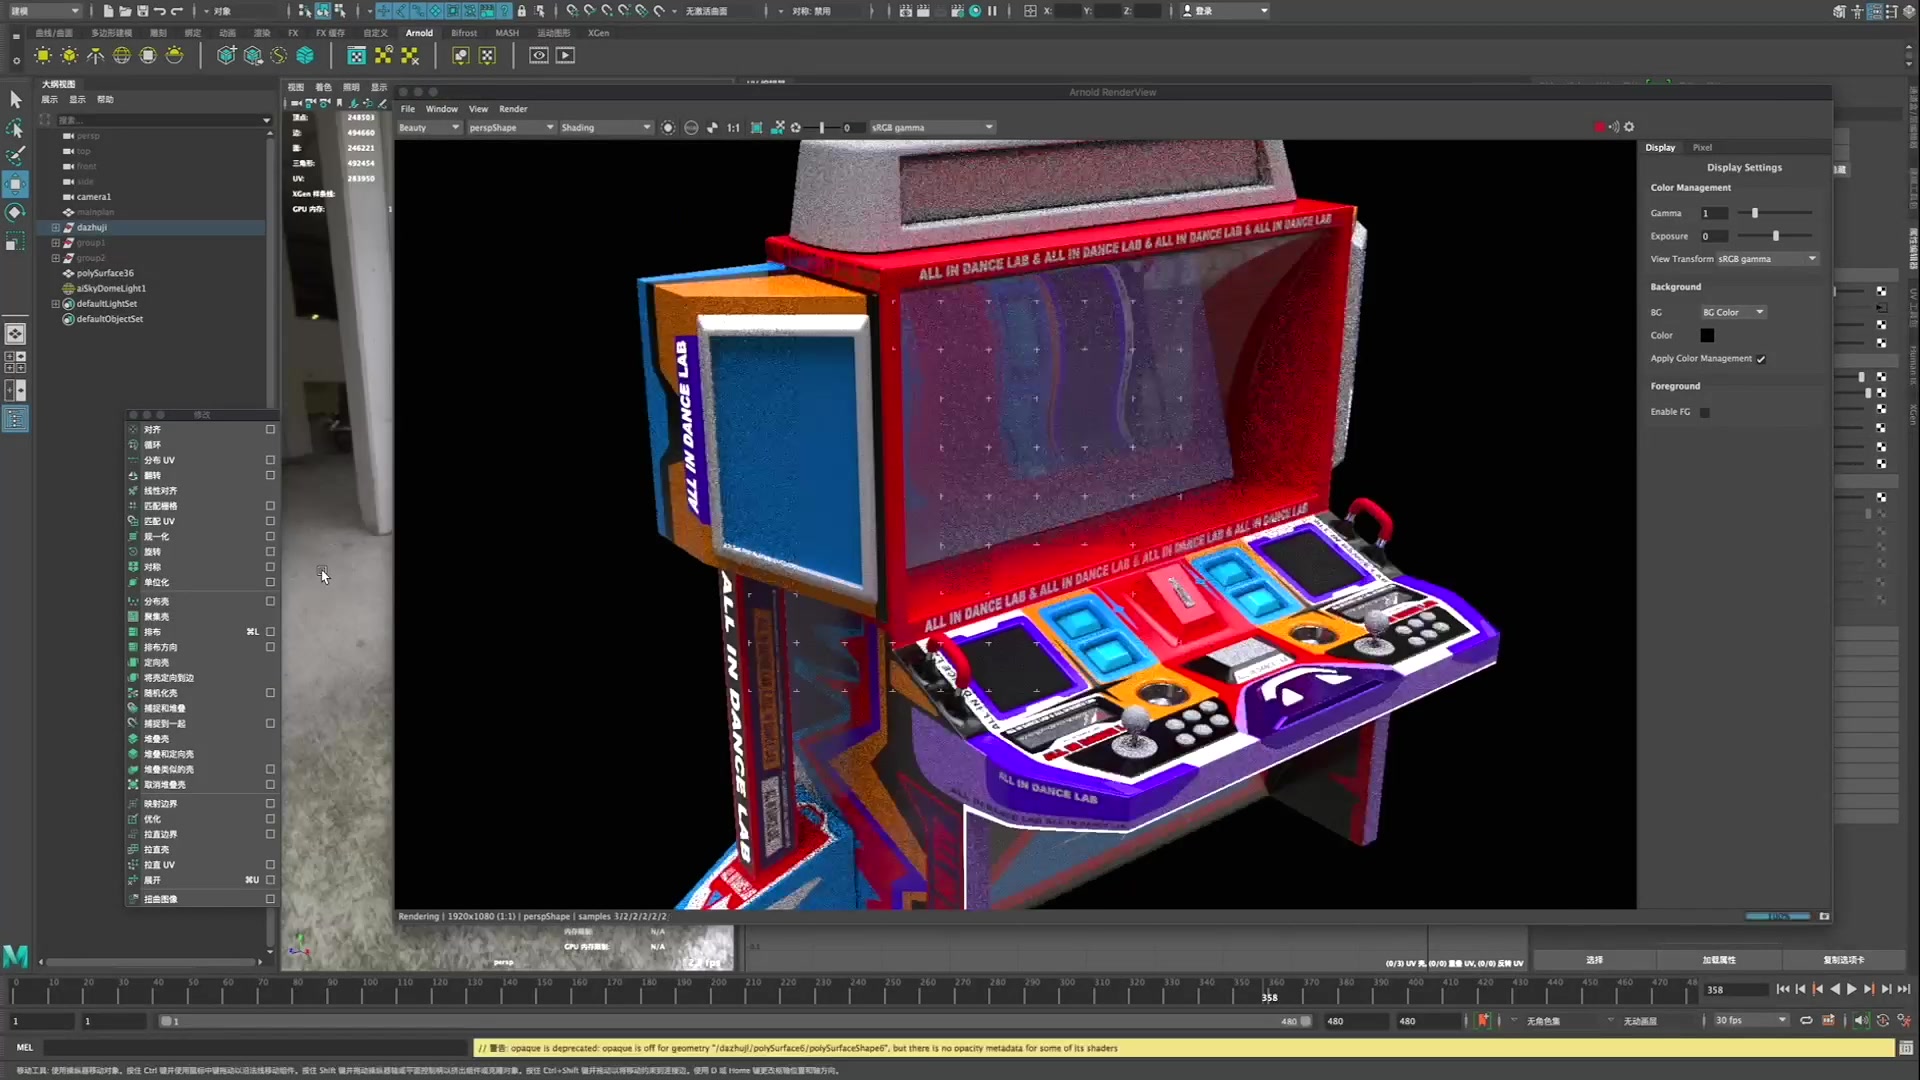Open the Shading mode dropdown

click(606, 128)
